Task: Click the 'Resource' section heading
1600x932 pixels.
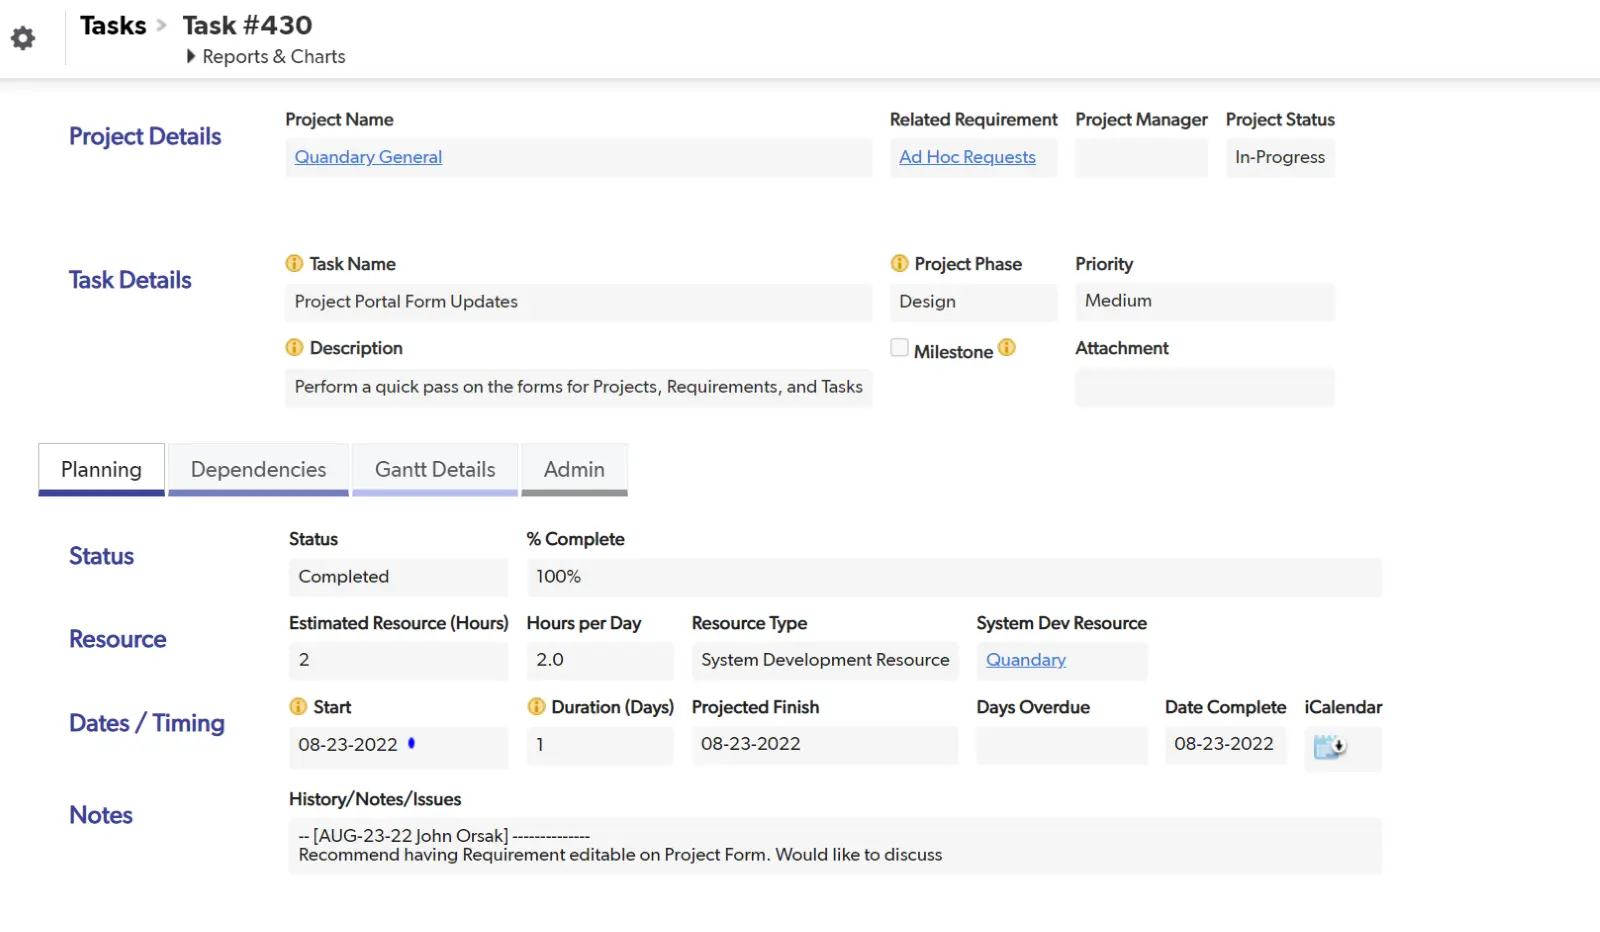Action: click(x=118, y=639)
